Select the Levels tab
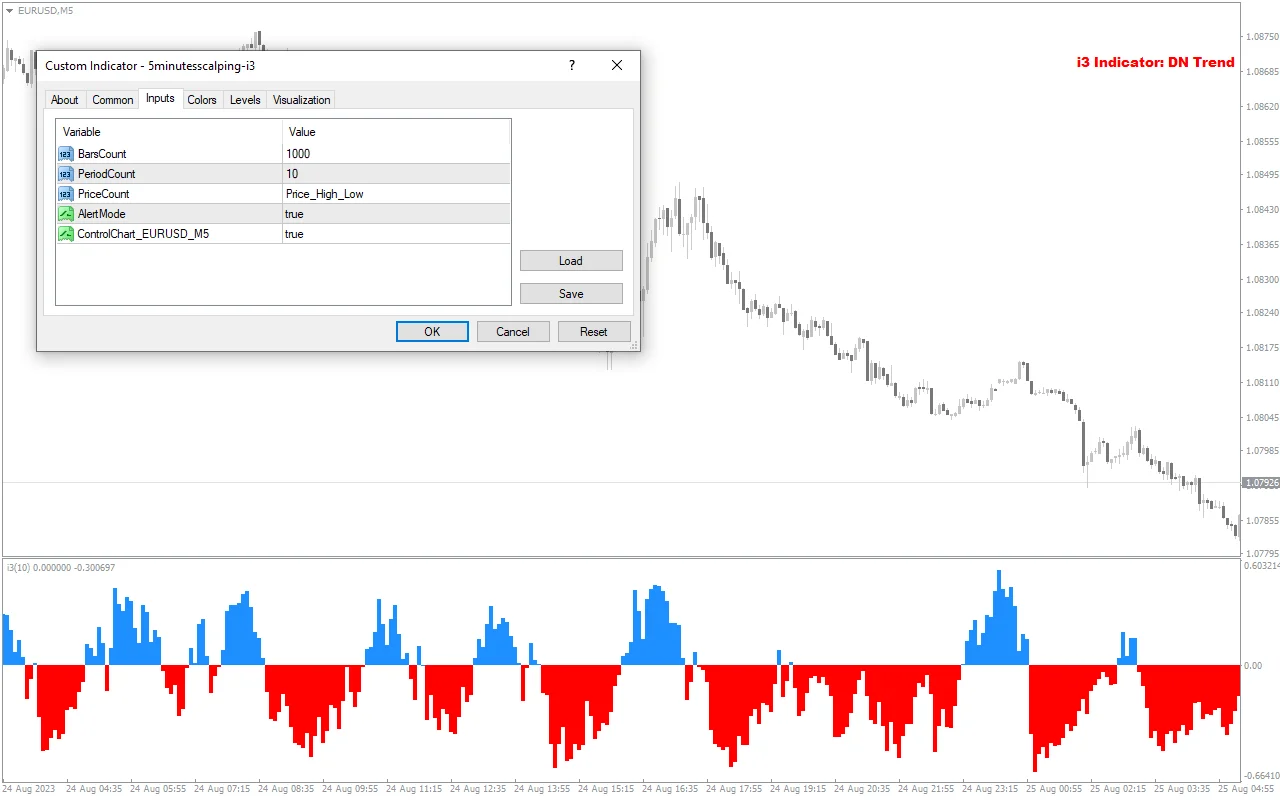The height and width of the screenshot is (800, 1280). (x=245, y=99)
